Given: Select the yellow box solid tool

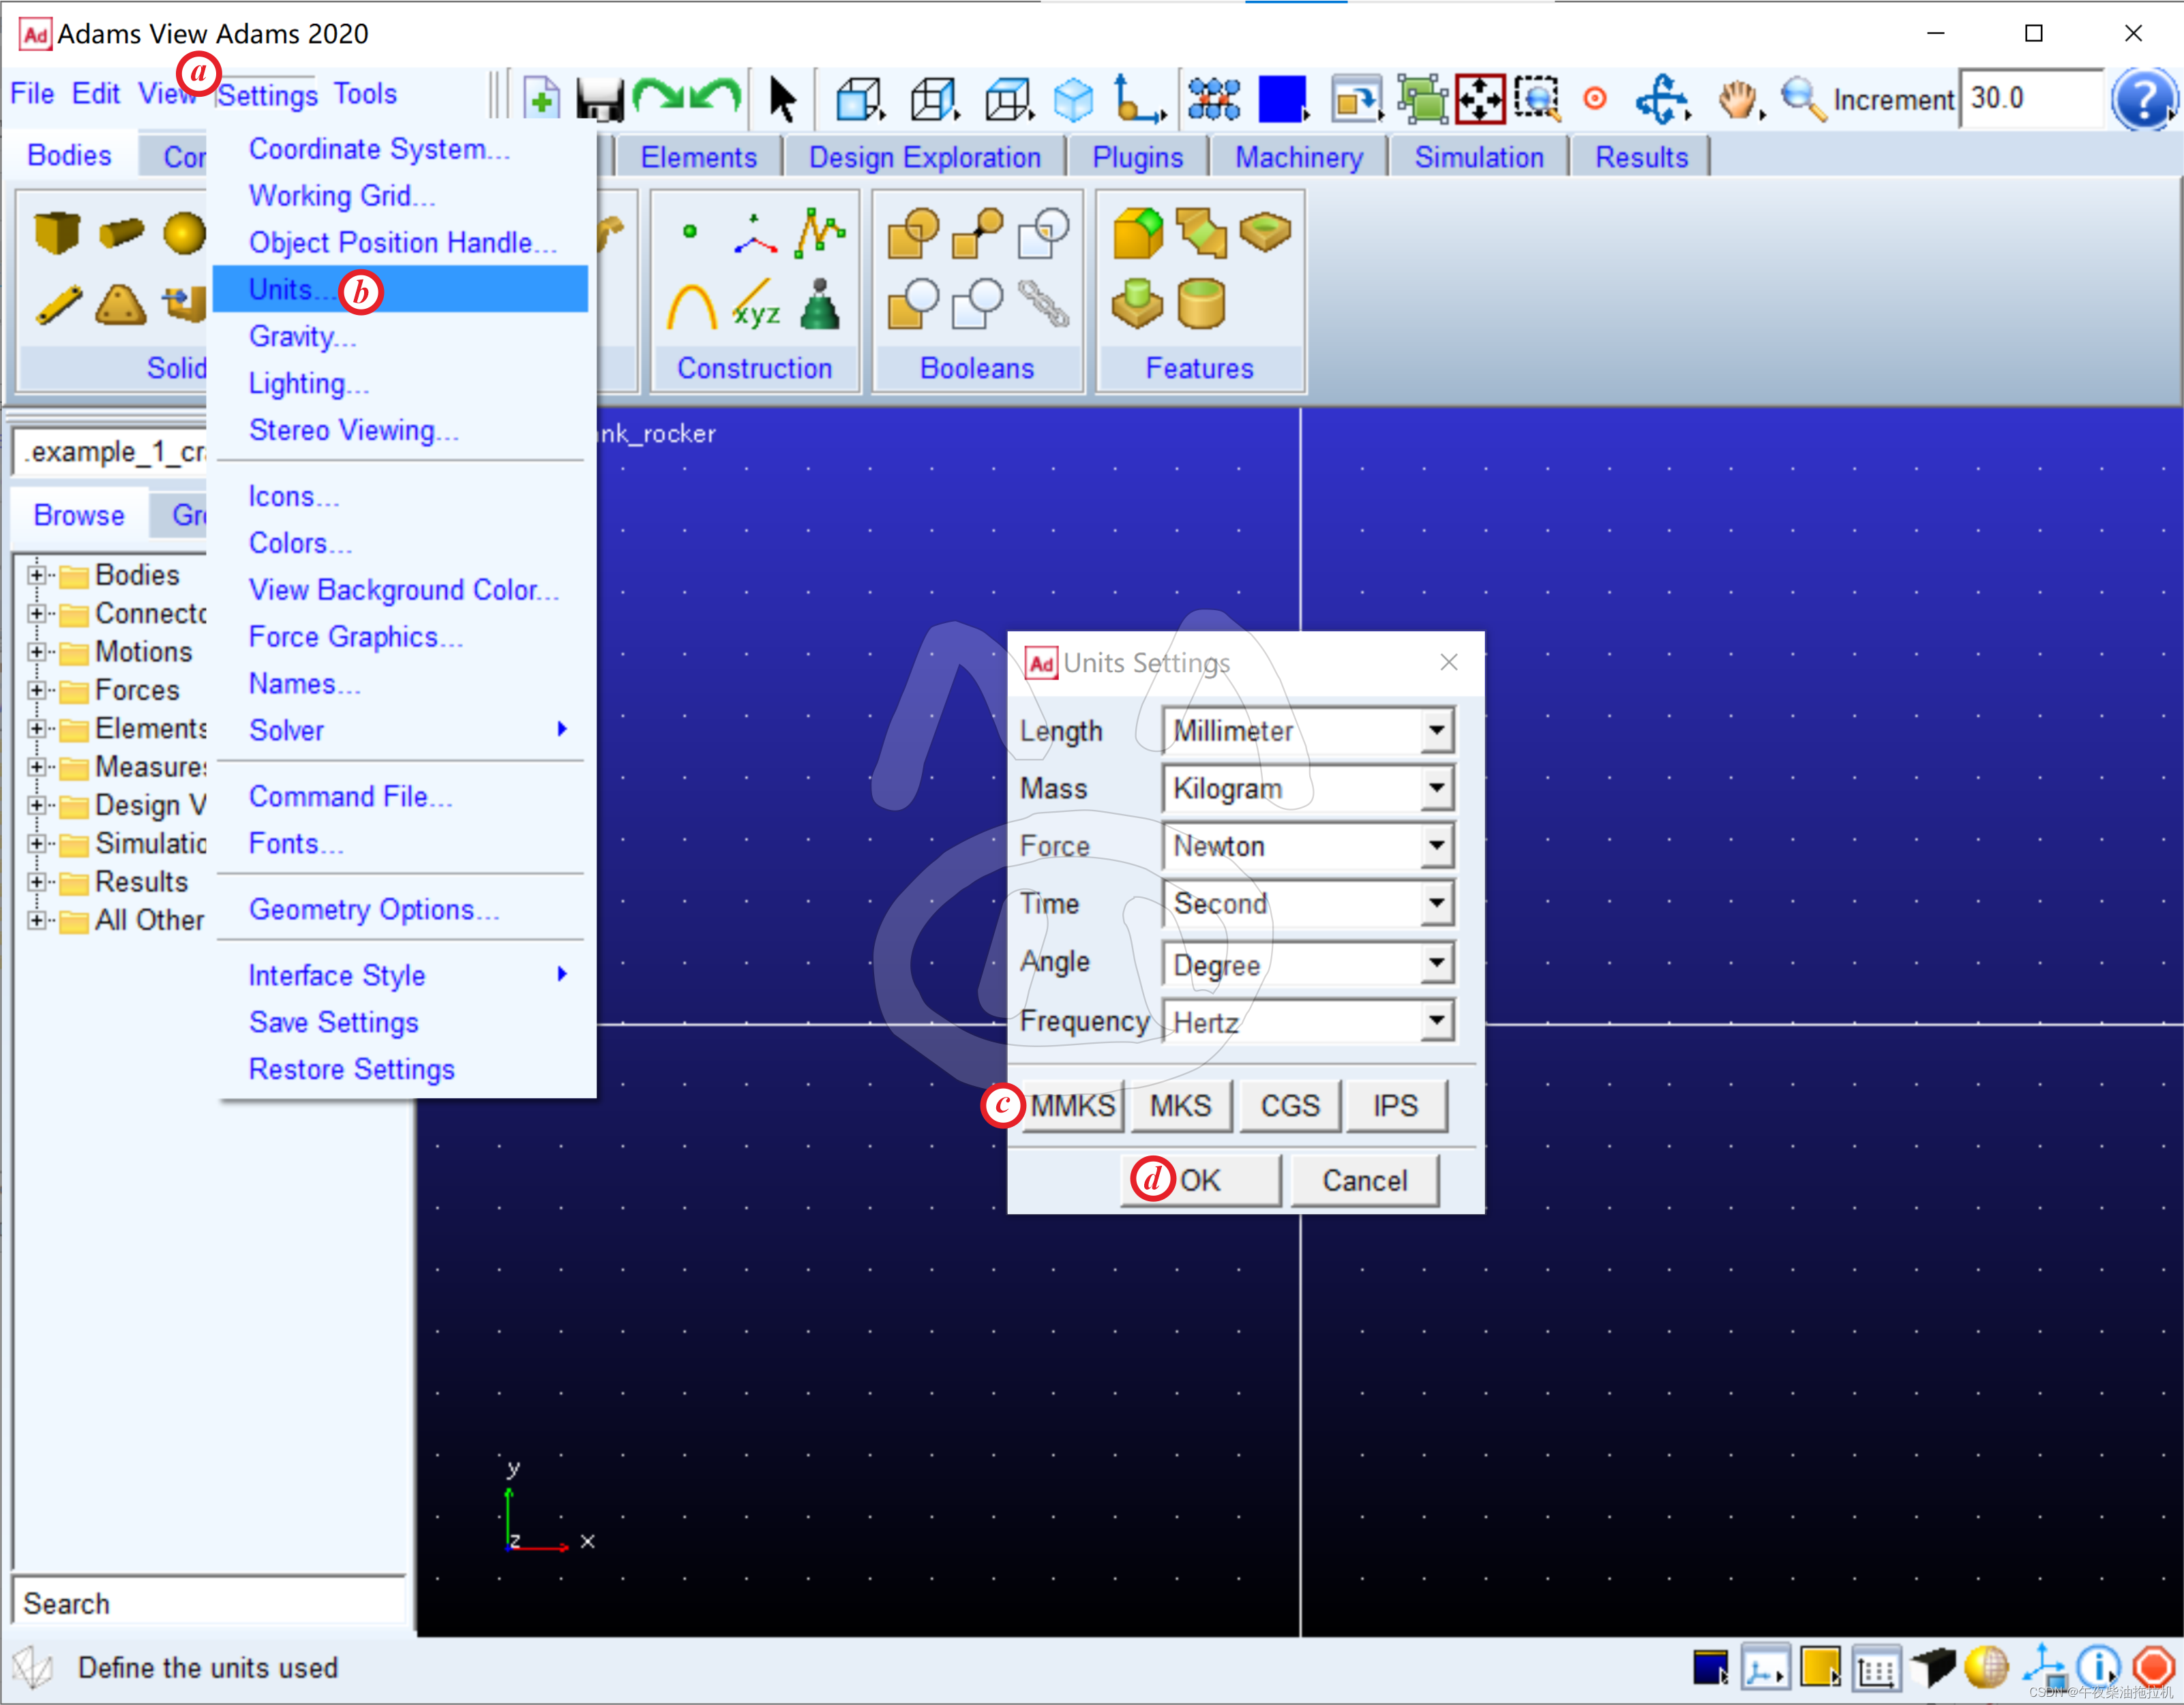Looking at the screenshot, I should 56,233.
